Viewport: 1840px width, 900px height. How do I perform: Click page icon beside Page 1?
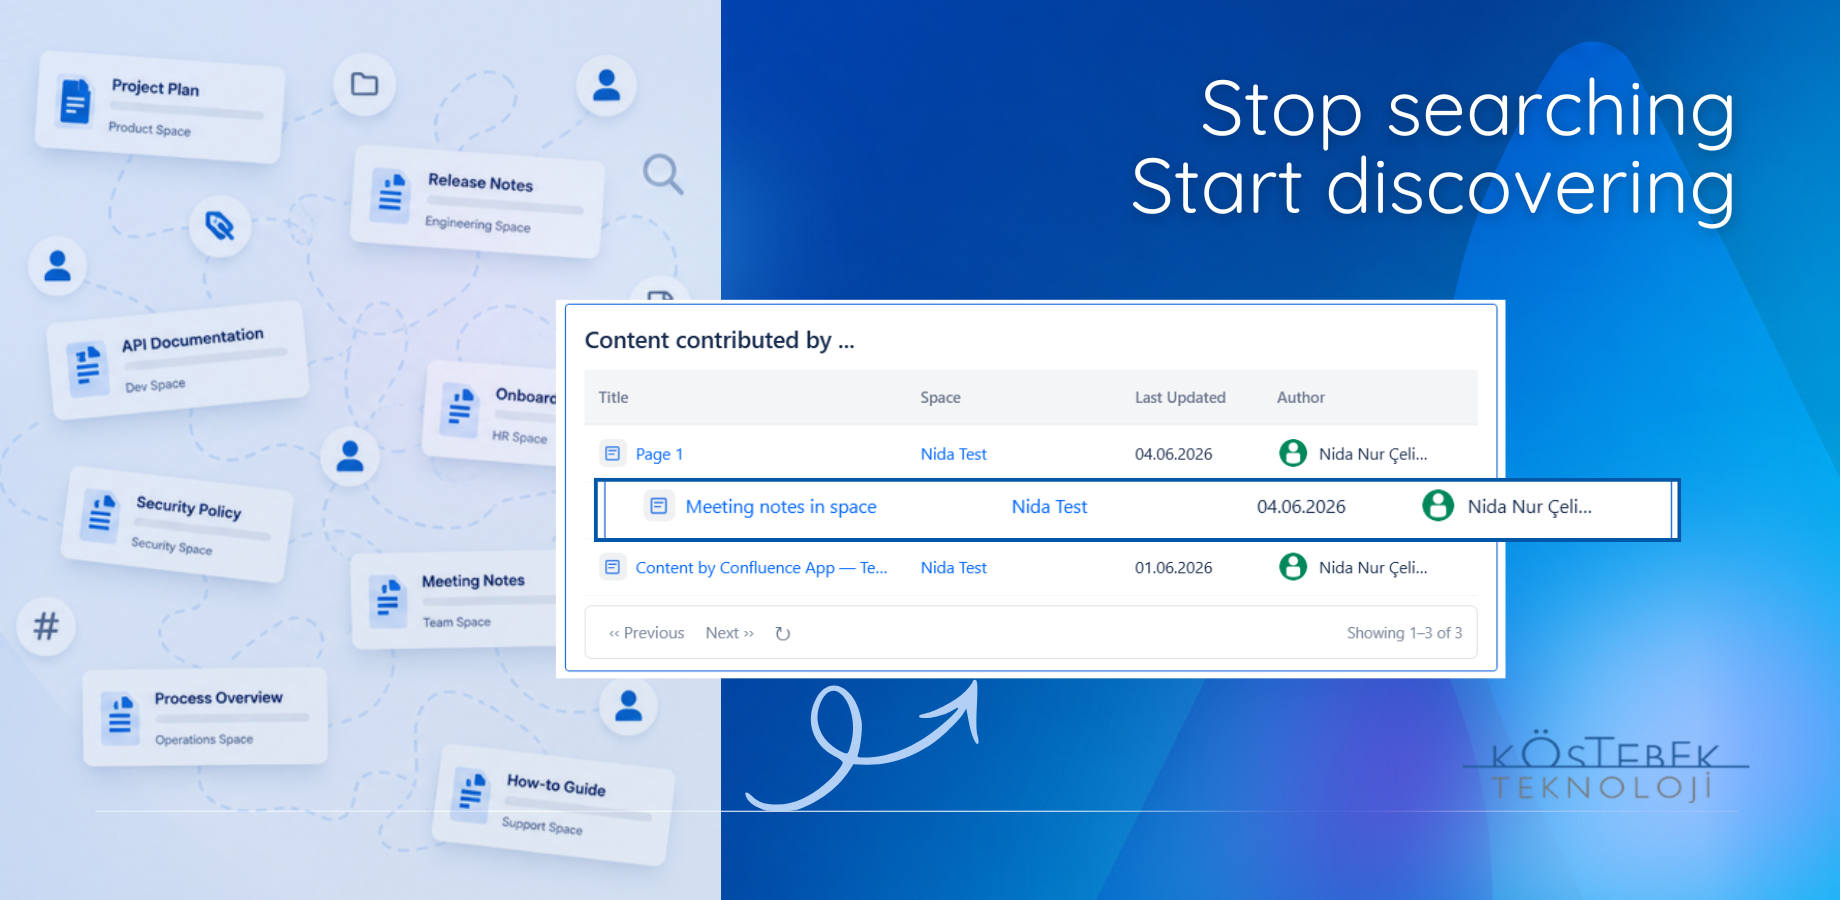(x=612, y=453)
